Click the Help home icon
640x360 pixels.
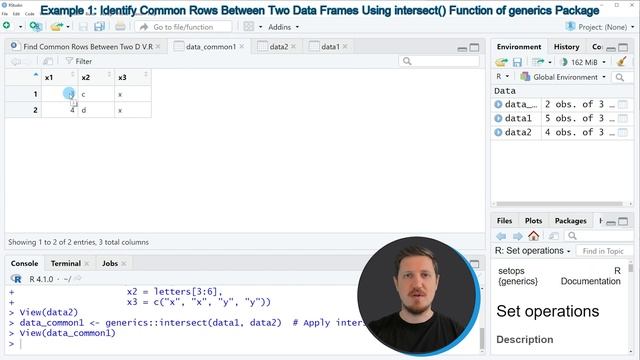point(533,236)
